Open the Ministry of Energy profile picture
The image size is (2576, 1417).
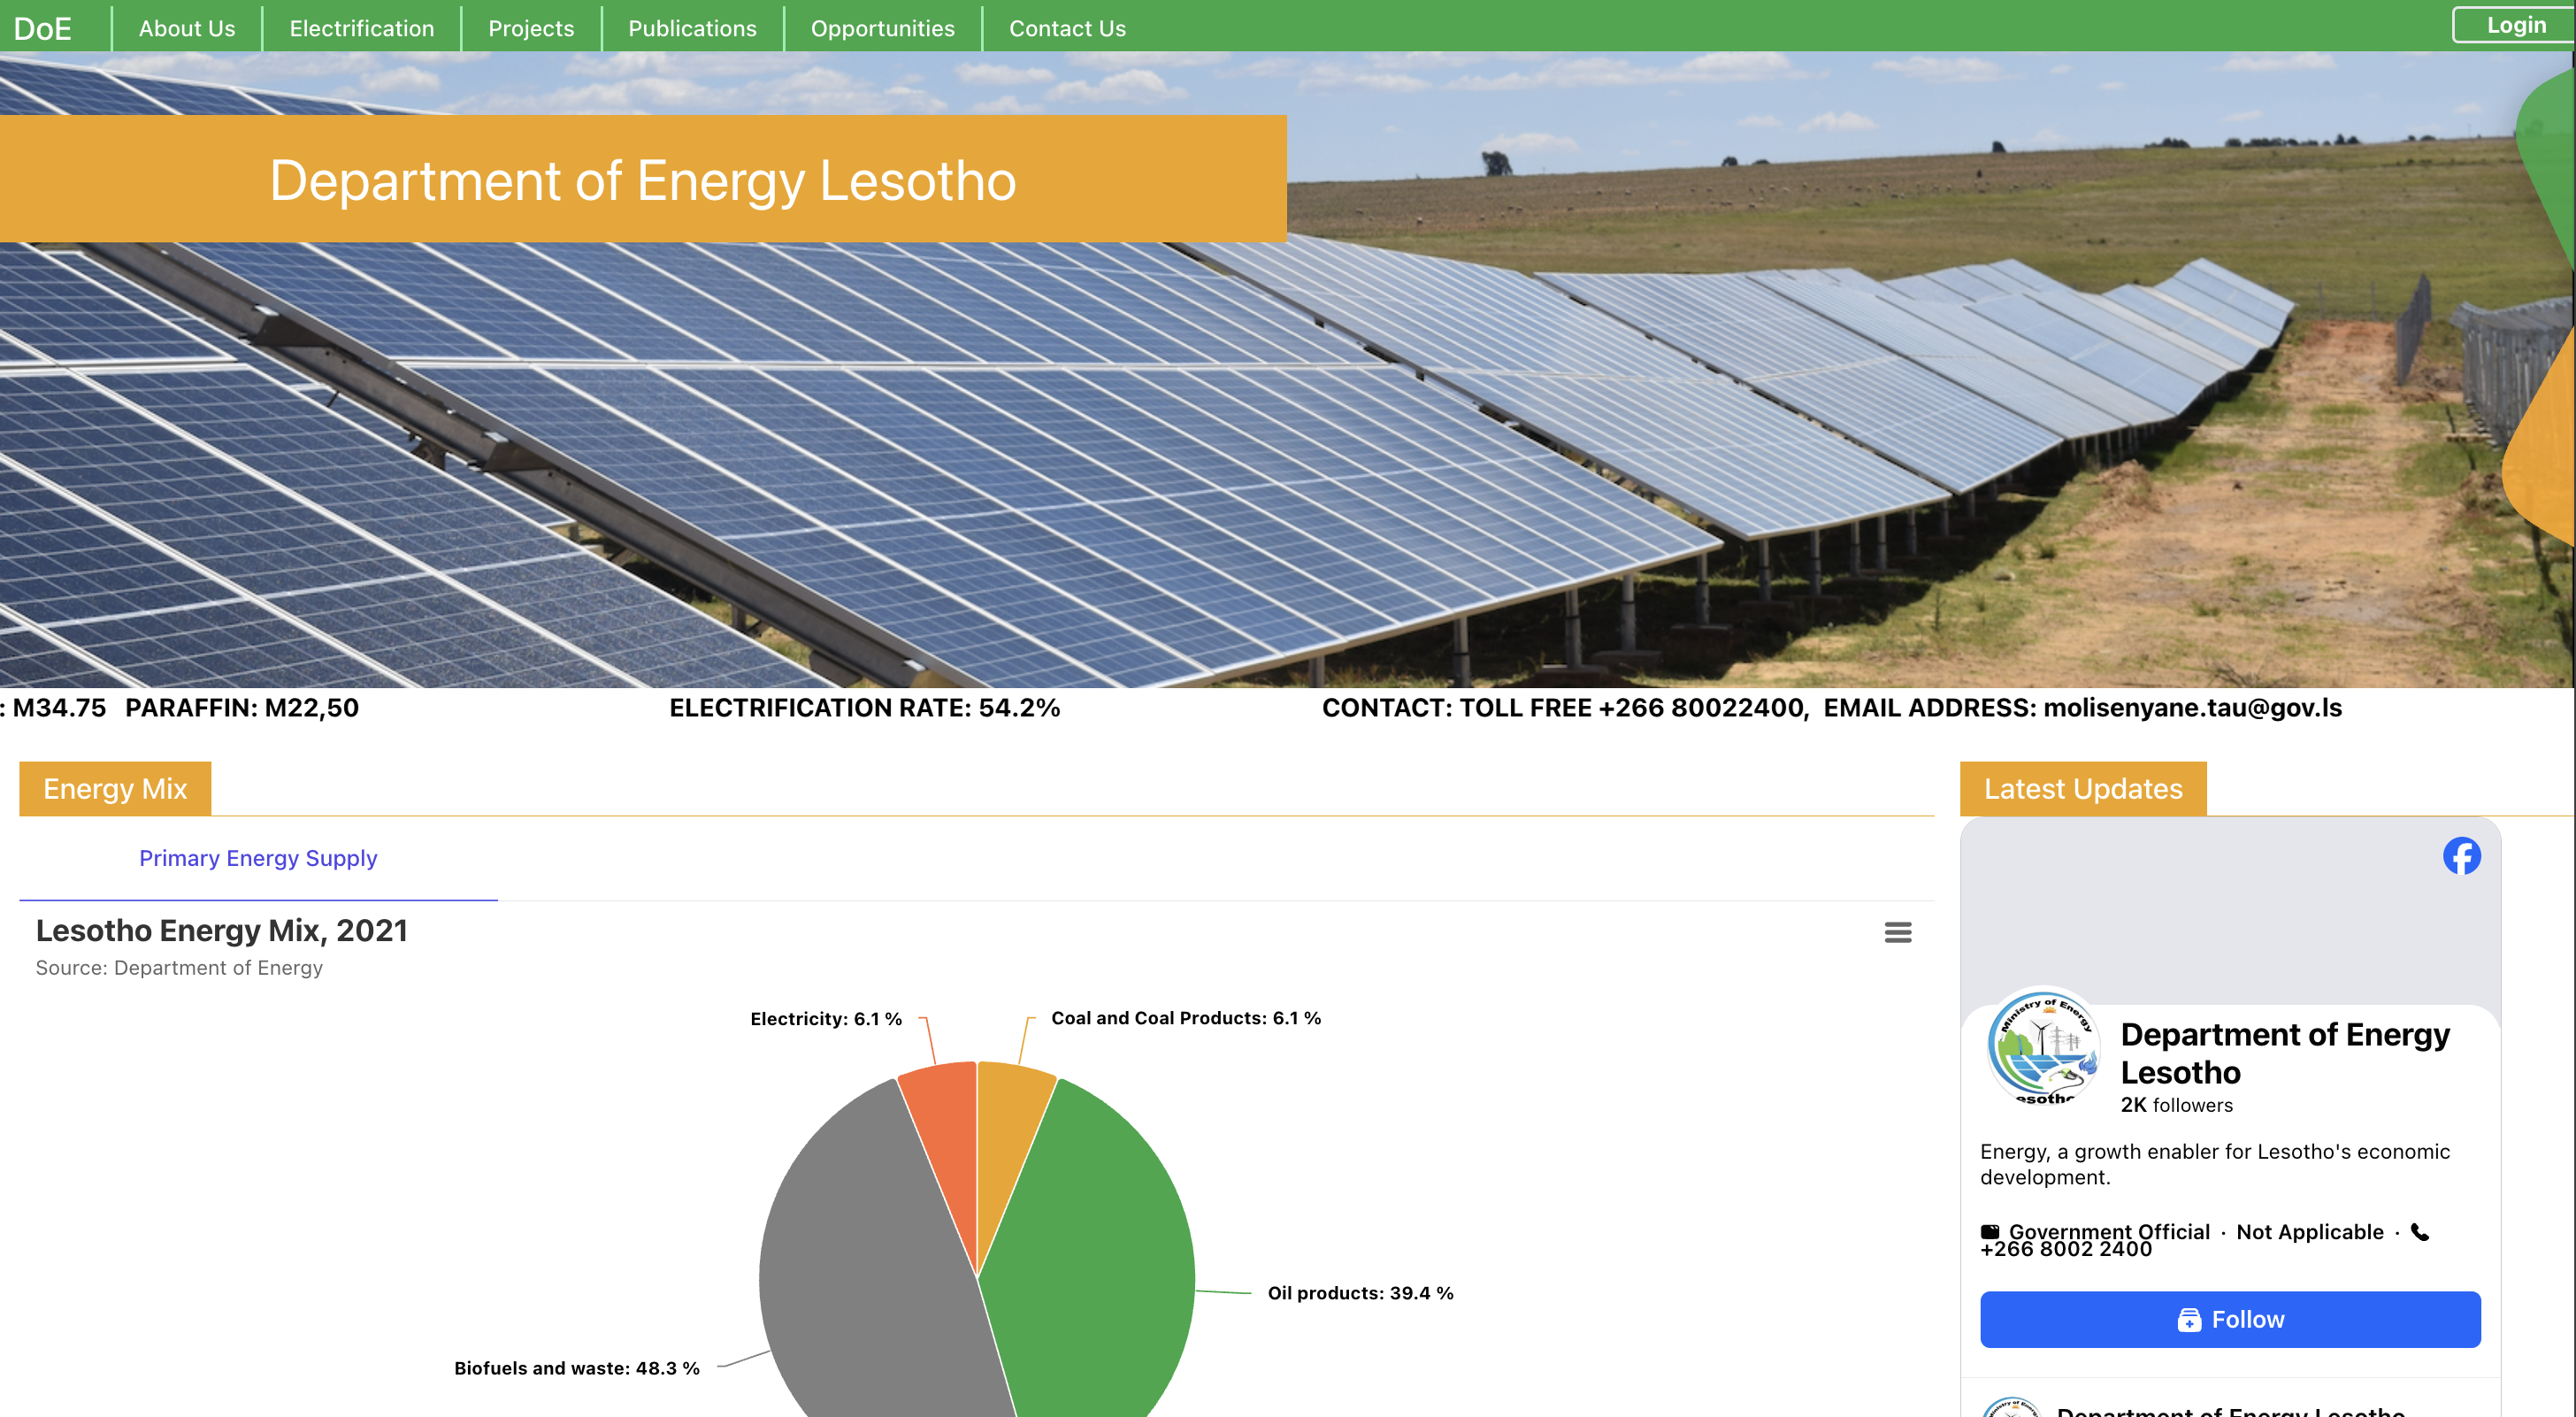tap(2043, 1047)
